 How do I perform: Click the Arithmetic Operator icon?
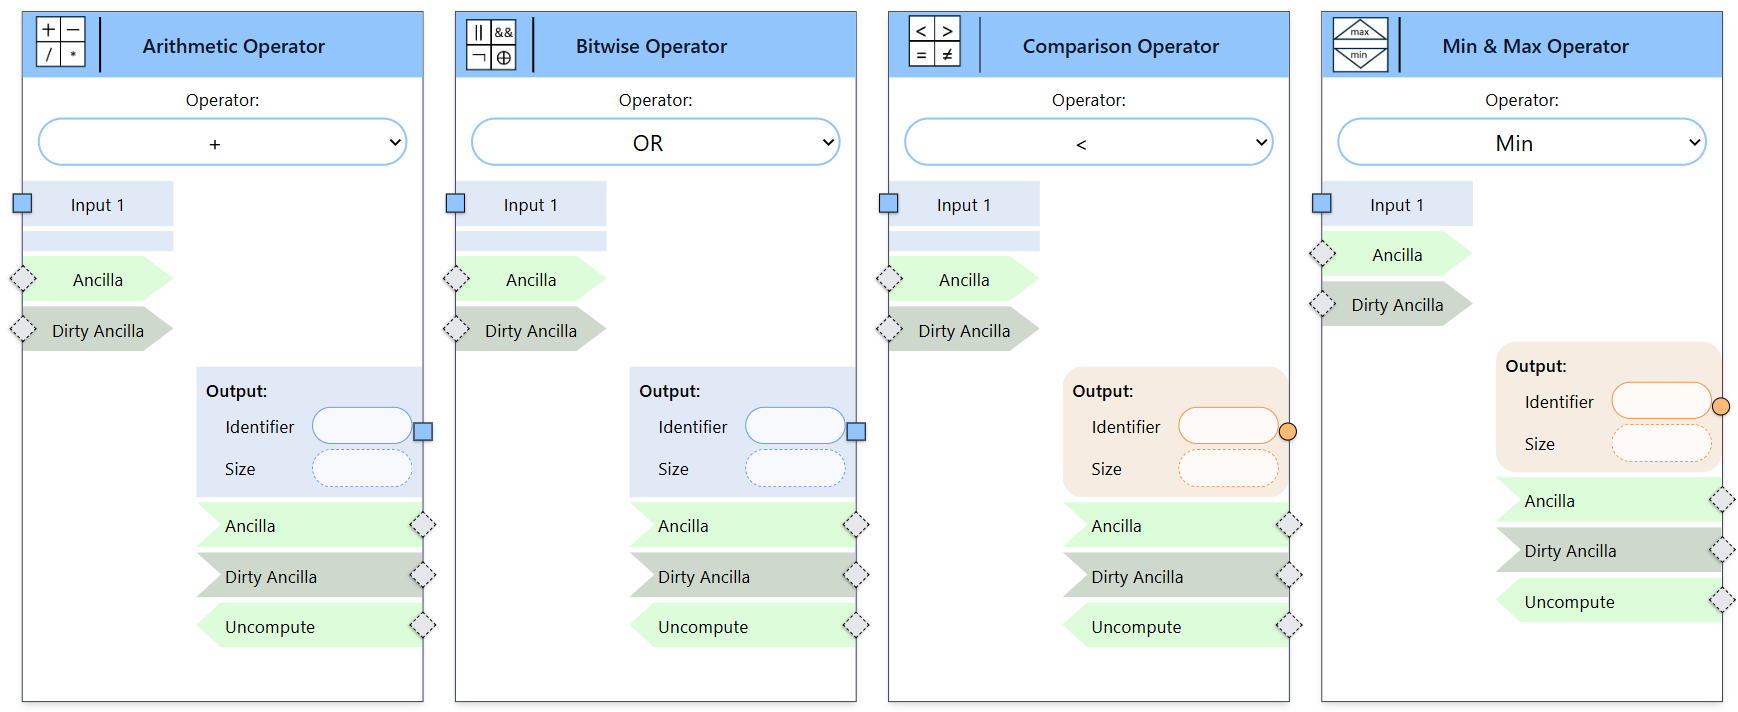tap(61, 43)
